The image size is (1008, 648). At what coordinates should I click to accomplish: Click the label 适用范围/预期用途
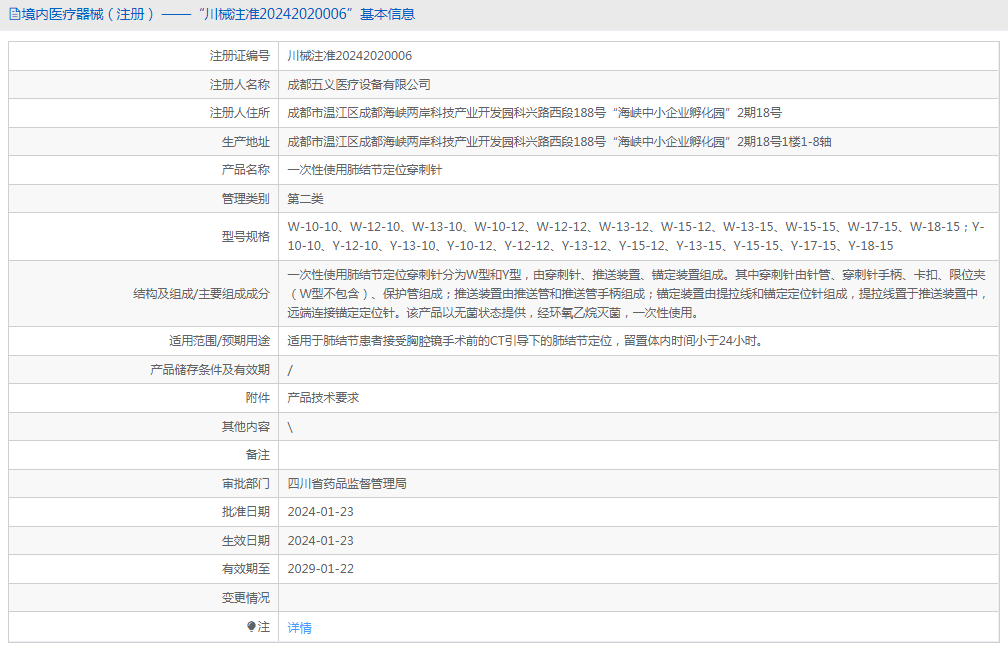[x=219, y=341]
